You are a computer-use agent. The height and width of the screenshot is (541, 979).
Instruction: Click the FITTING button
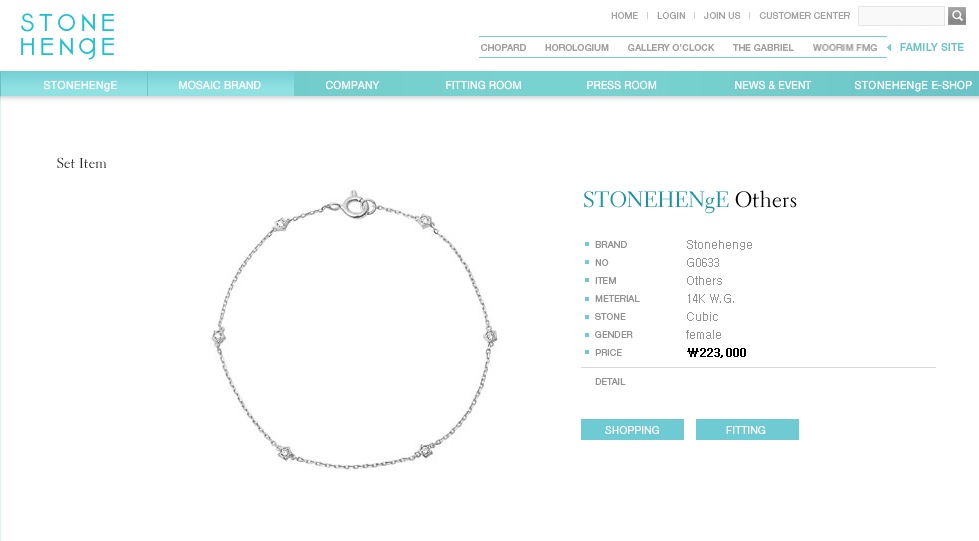click(x=747, y=430)
